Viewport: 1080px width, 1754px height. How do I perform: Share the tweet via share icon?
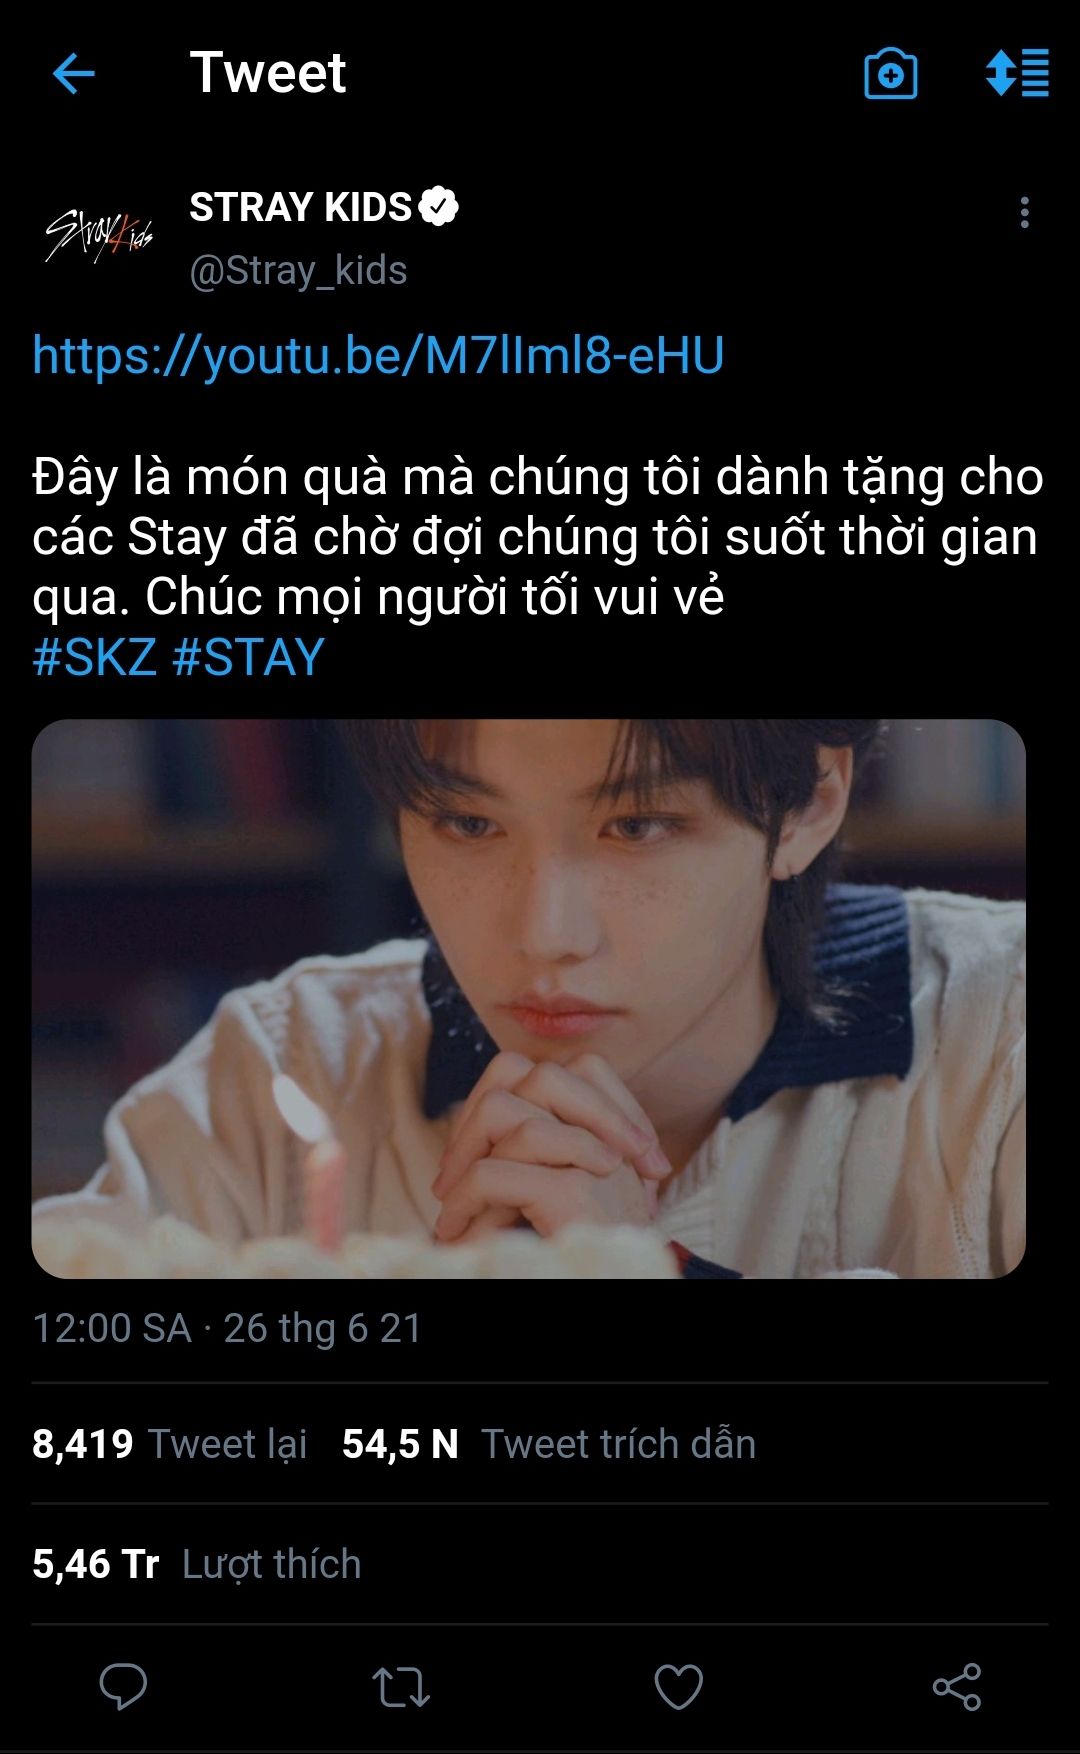point(957,1687)
